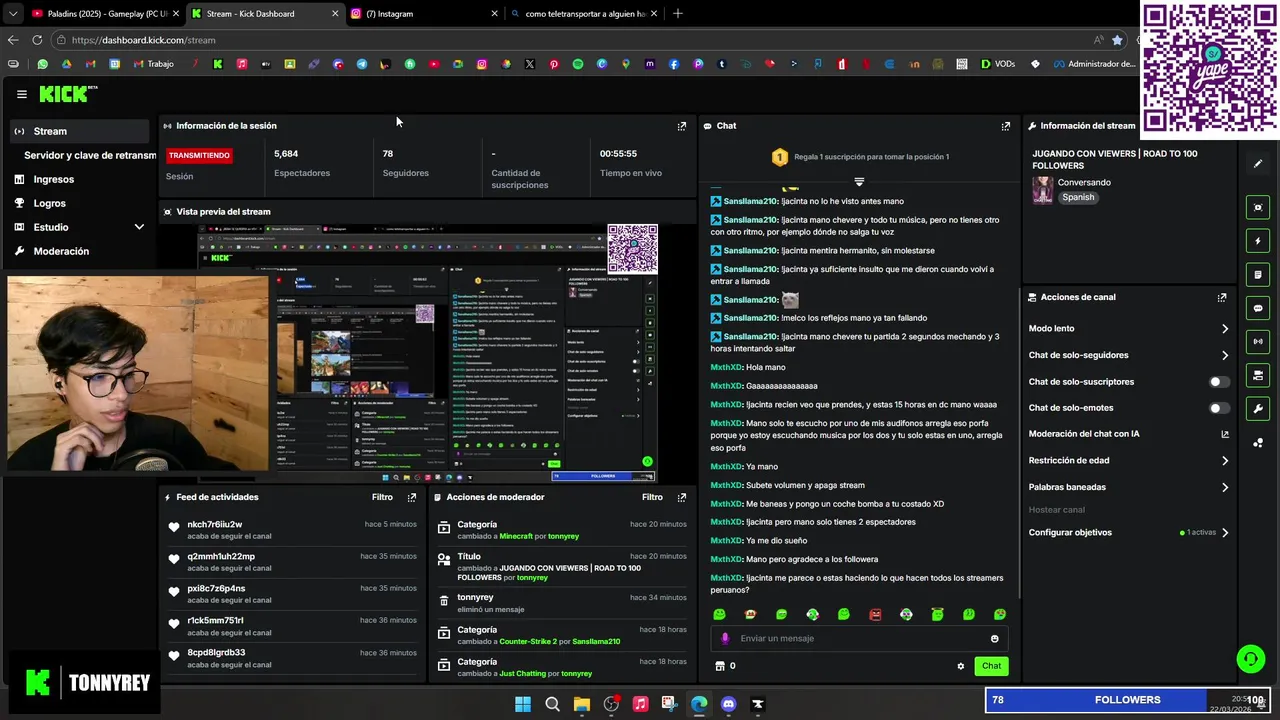Pop out the Chat panel

(1006, 126)
